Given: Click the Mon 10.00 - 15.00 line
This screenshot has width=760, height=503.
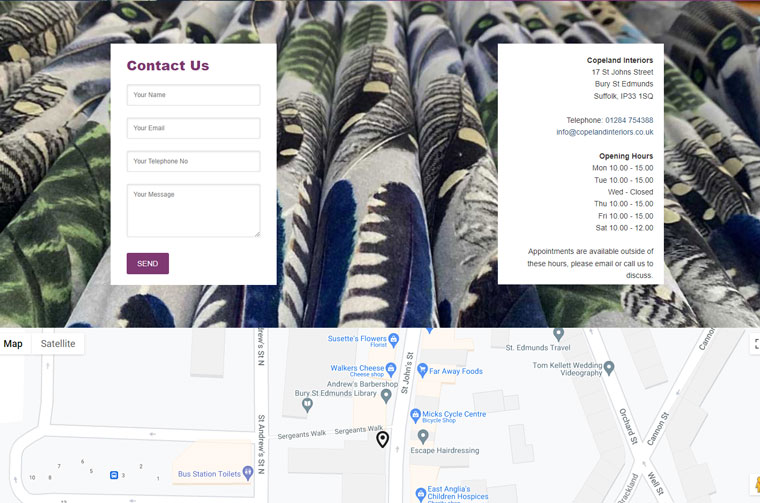Looking at the screenshot, I should tap(622, 168).
